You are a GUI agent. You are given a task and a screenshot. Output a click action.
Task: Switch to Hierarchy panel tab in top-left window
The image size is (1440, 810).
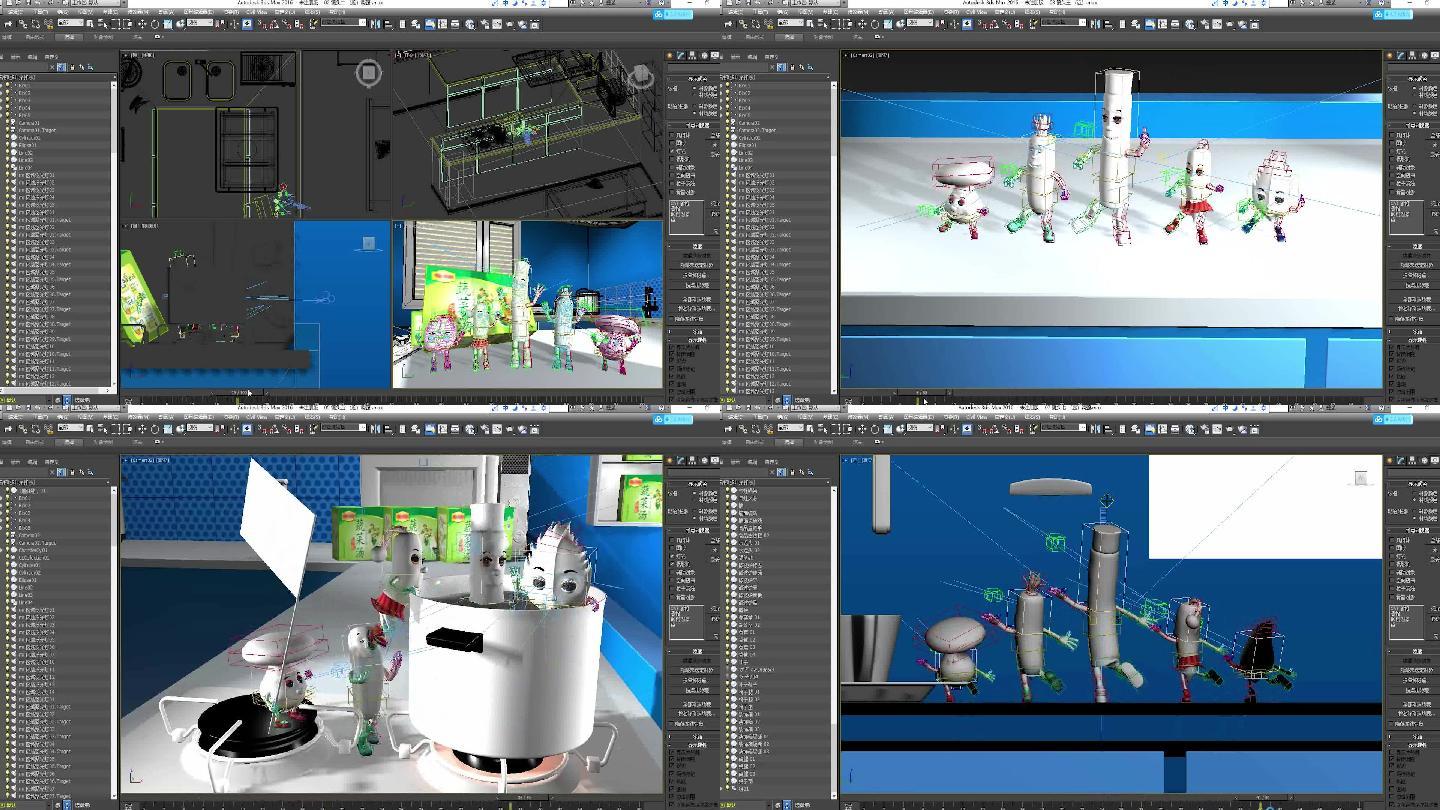coord(691,57)
